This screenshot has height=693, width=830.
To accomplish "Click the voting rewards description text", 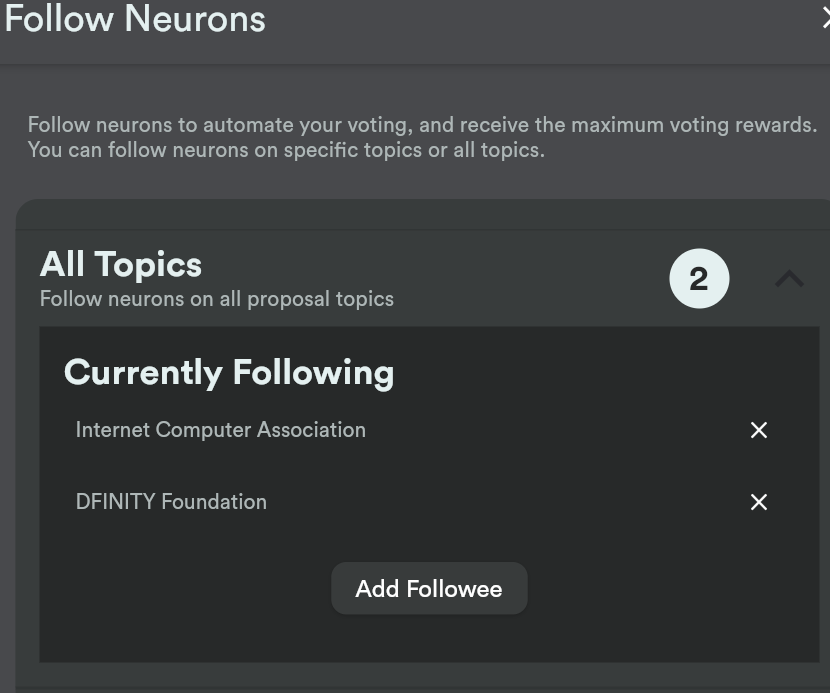I will point(422,125).
